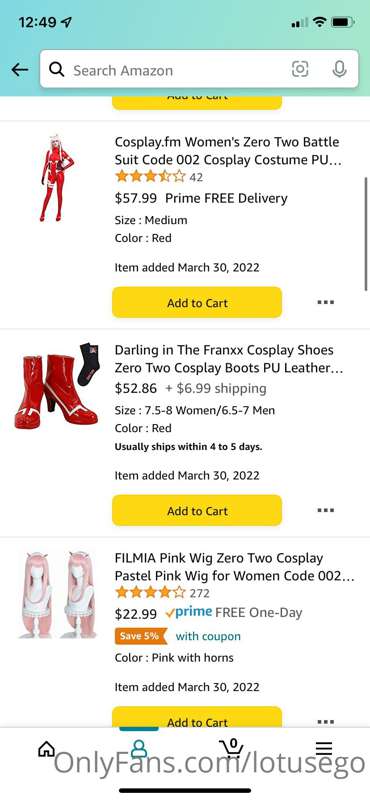The width and height of the screenshot is (370, 800).
Task: Open the pink wig product thumbnail
Action: 57,595
